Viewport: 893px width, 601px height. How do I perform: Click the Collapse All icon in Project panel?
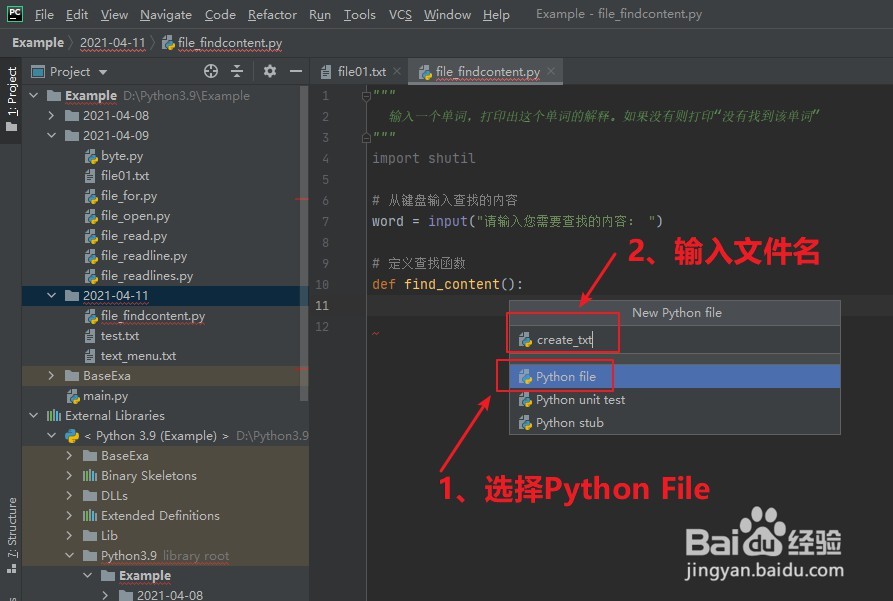(x=237, y=71)
